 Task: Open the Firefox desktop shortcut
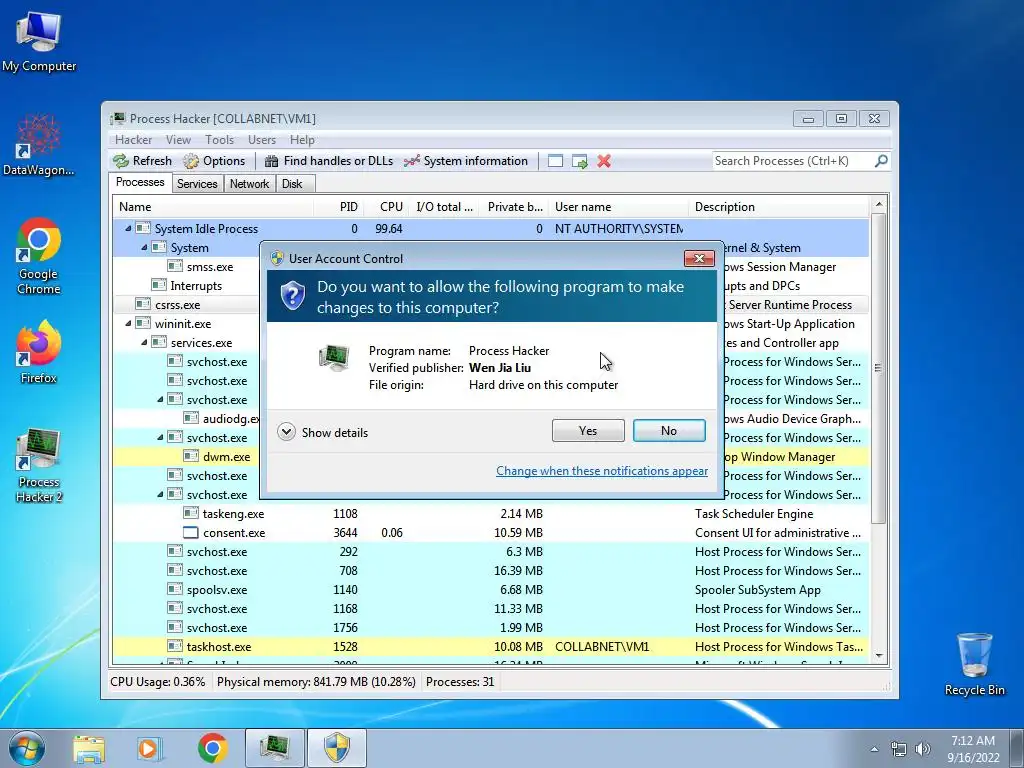[x=39, y=351]
